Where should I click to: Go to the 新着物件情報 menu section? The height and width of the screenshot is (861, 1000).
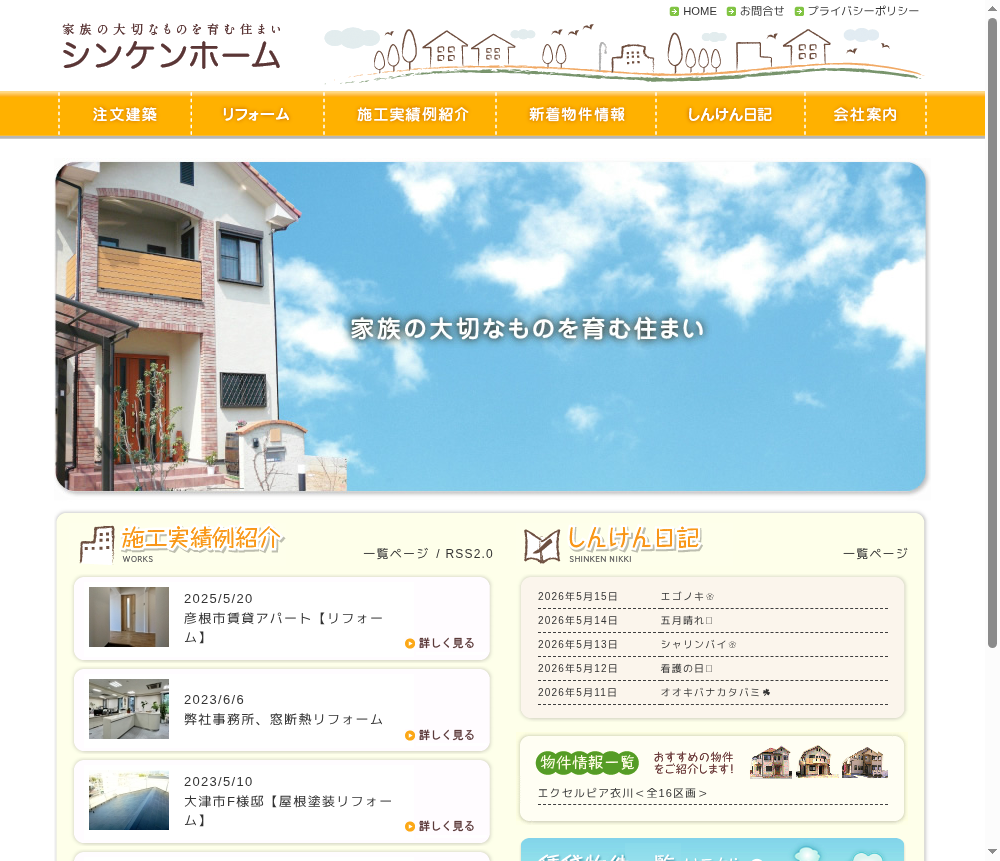click(576, 114)
